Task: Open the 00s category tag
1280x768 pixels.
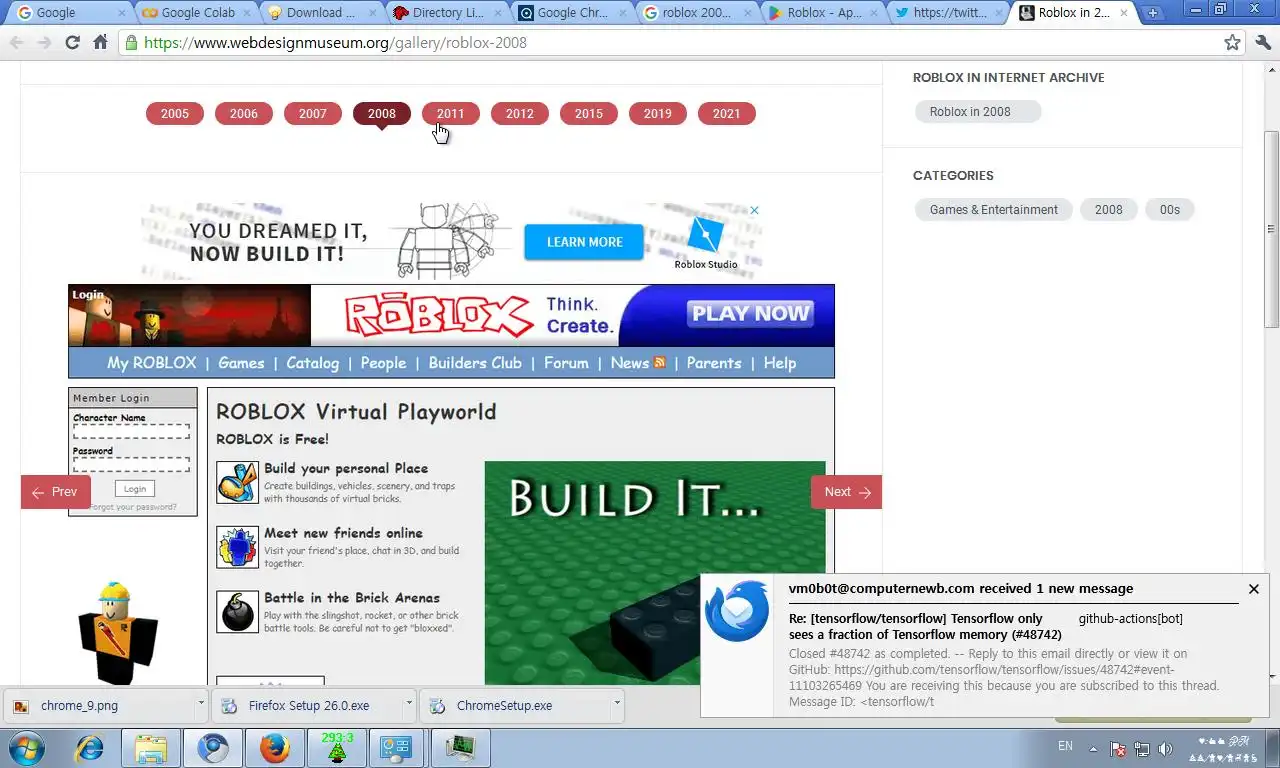Action: pos(1170,210)
